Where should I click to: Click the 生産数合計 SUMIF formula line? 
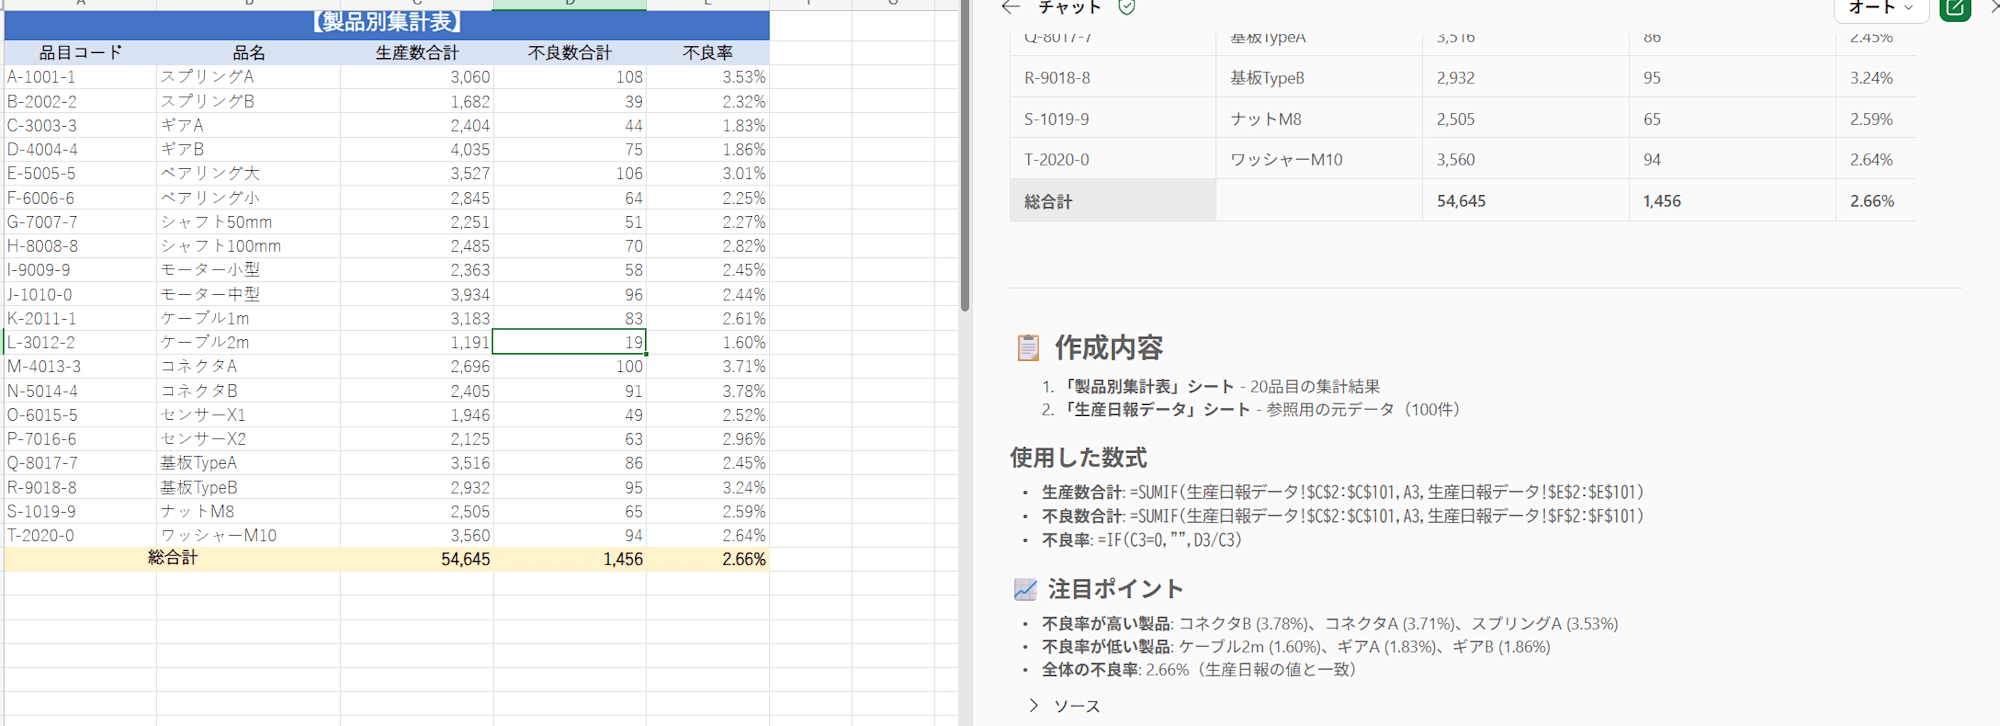[1343, 492]
